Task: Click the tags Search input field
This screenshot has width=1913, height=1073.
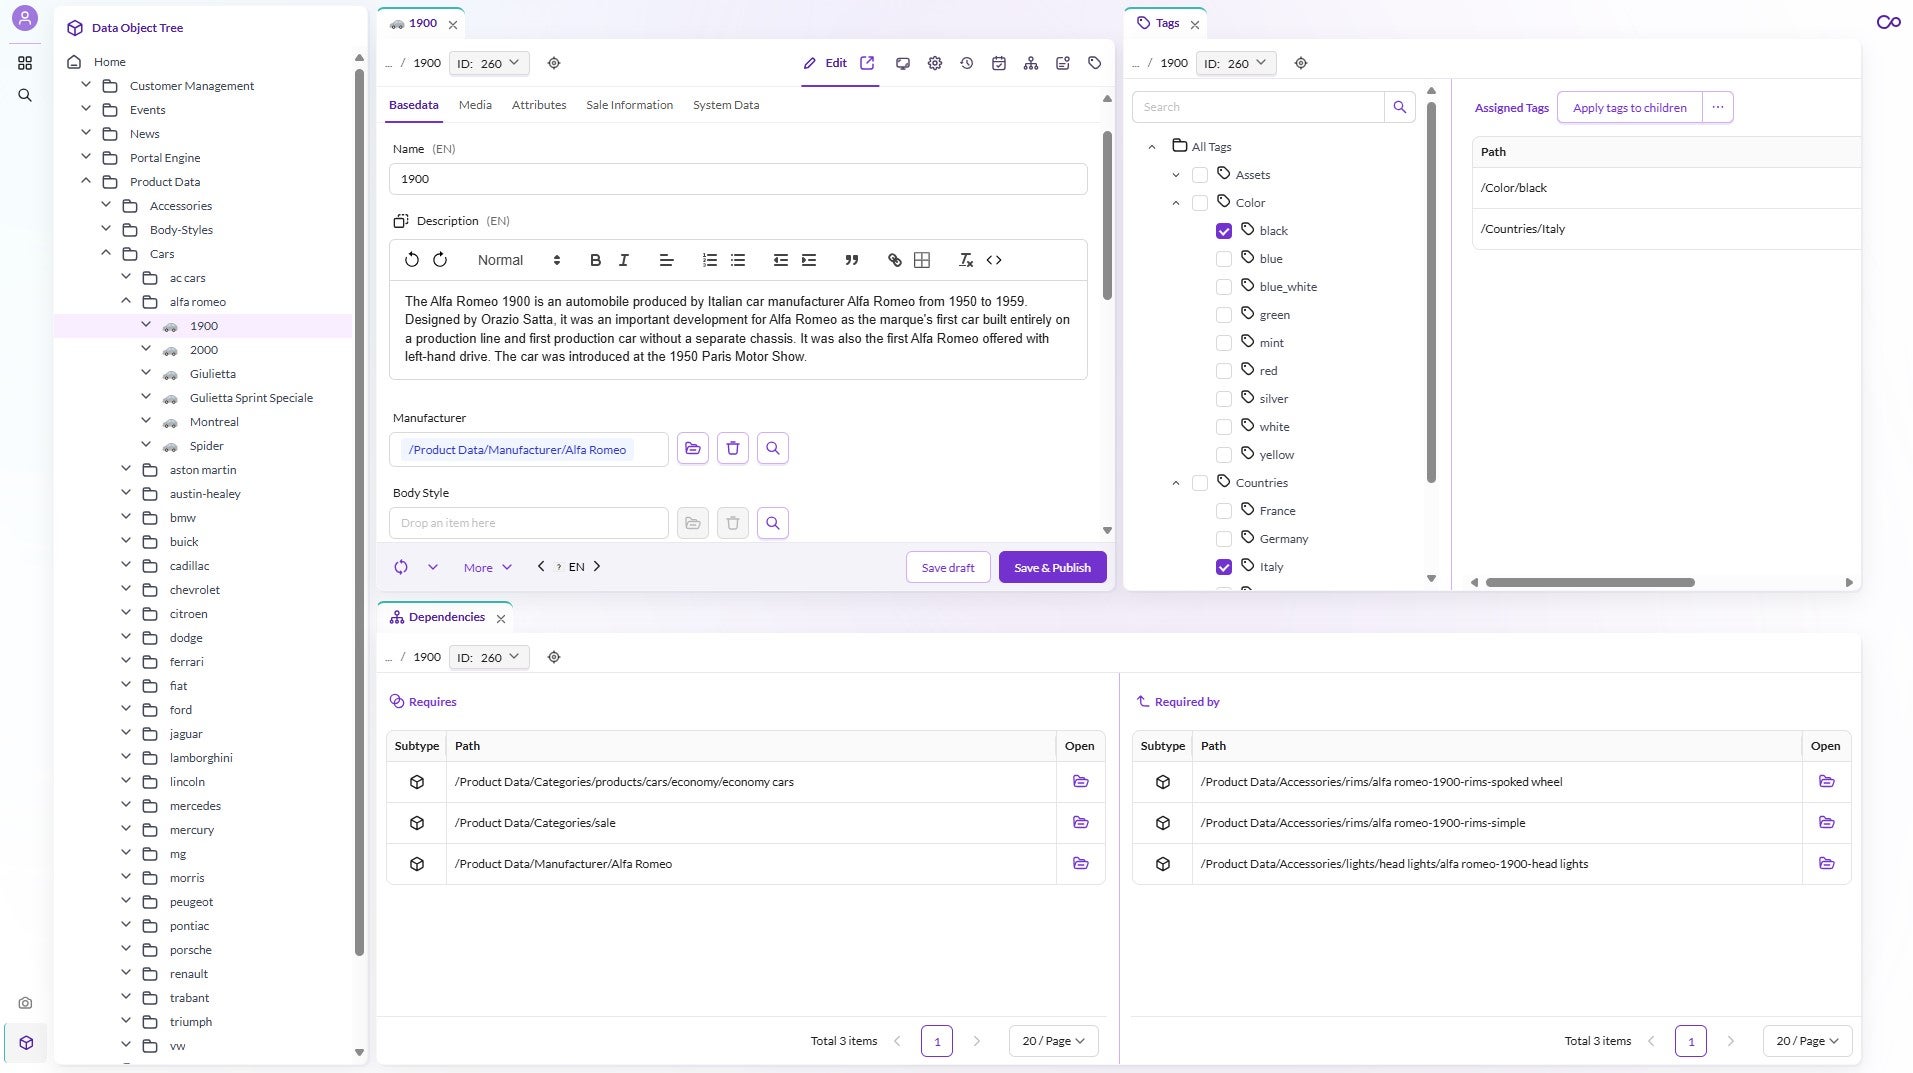Action: [1258, 107]
